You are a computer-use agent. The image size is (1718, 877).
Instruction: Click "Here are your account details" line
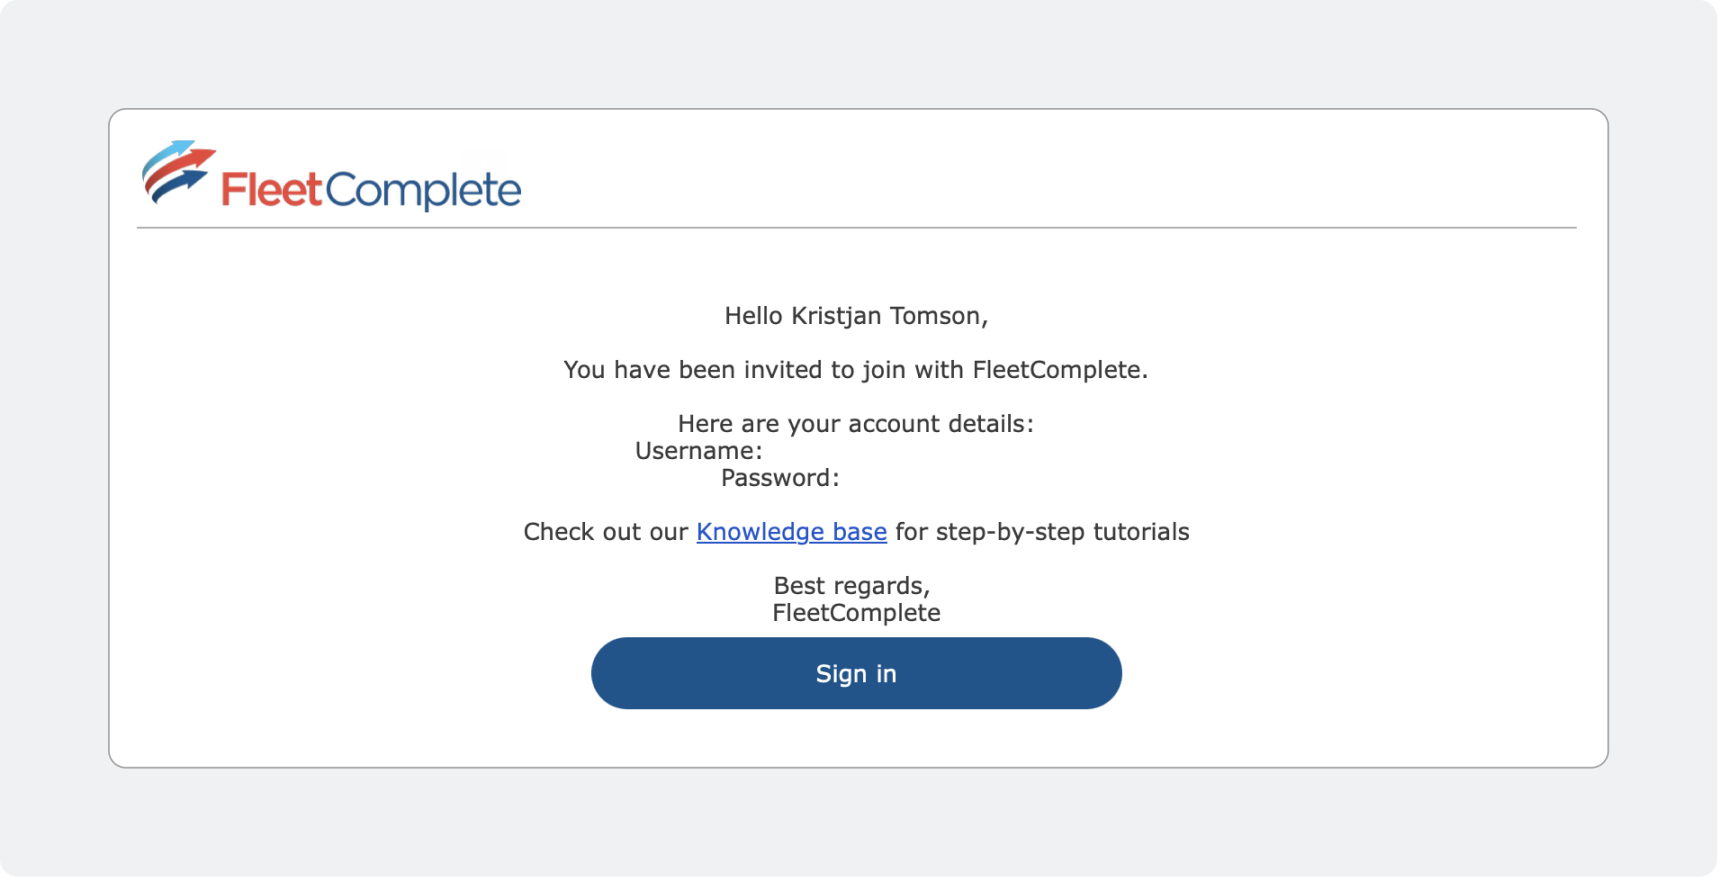point(855,424)
